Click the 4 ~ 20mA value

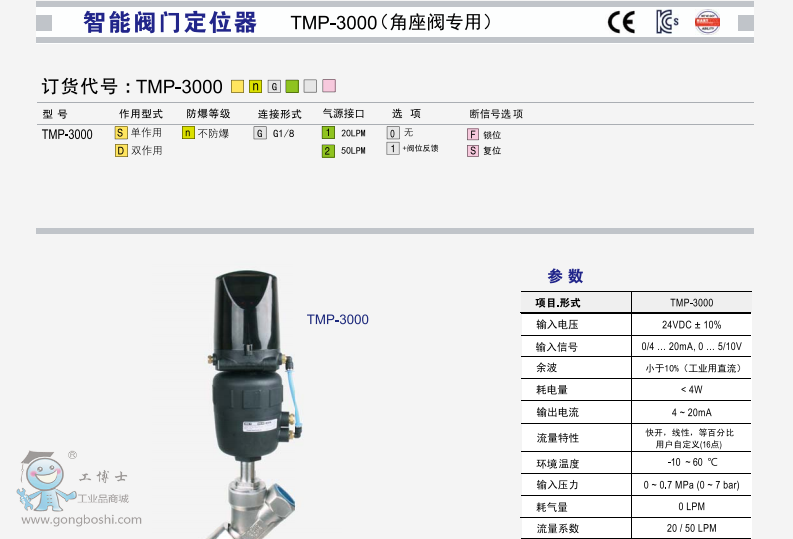tap(691, 413)
